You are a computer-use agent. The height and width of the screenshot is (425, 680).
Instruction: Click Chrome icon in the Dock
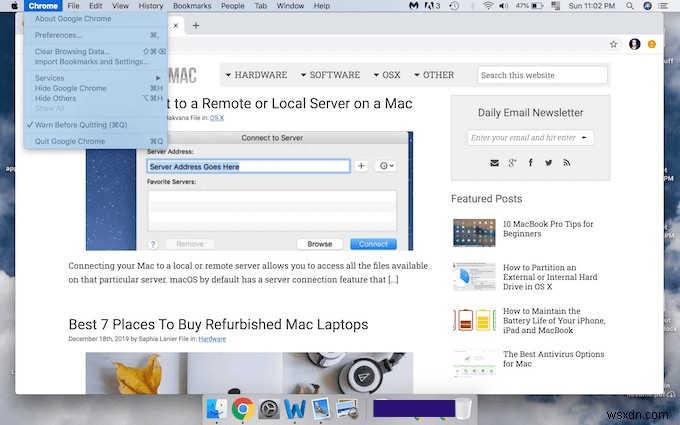tap(242, 409)
